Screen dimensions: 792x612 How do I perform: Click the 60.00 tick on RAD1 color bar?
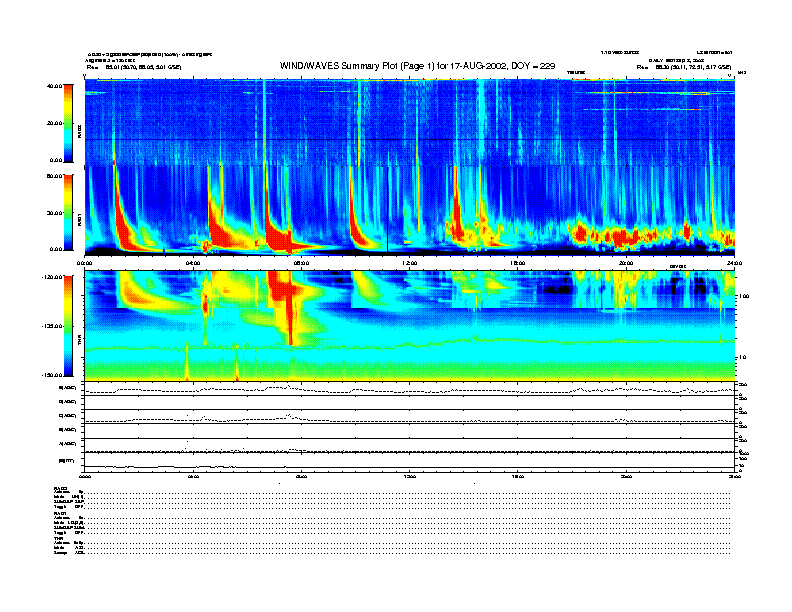[x=54, y=176]
